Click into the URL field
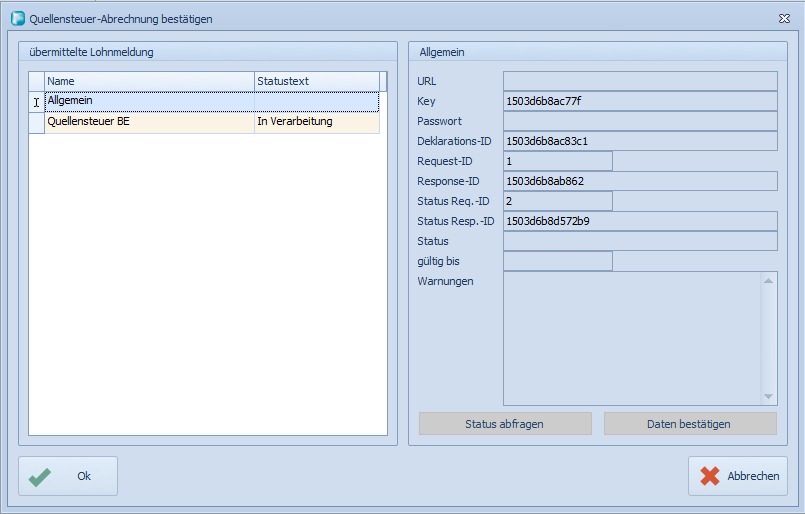Screen dimensions: 805x514 (640, 81)
